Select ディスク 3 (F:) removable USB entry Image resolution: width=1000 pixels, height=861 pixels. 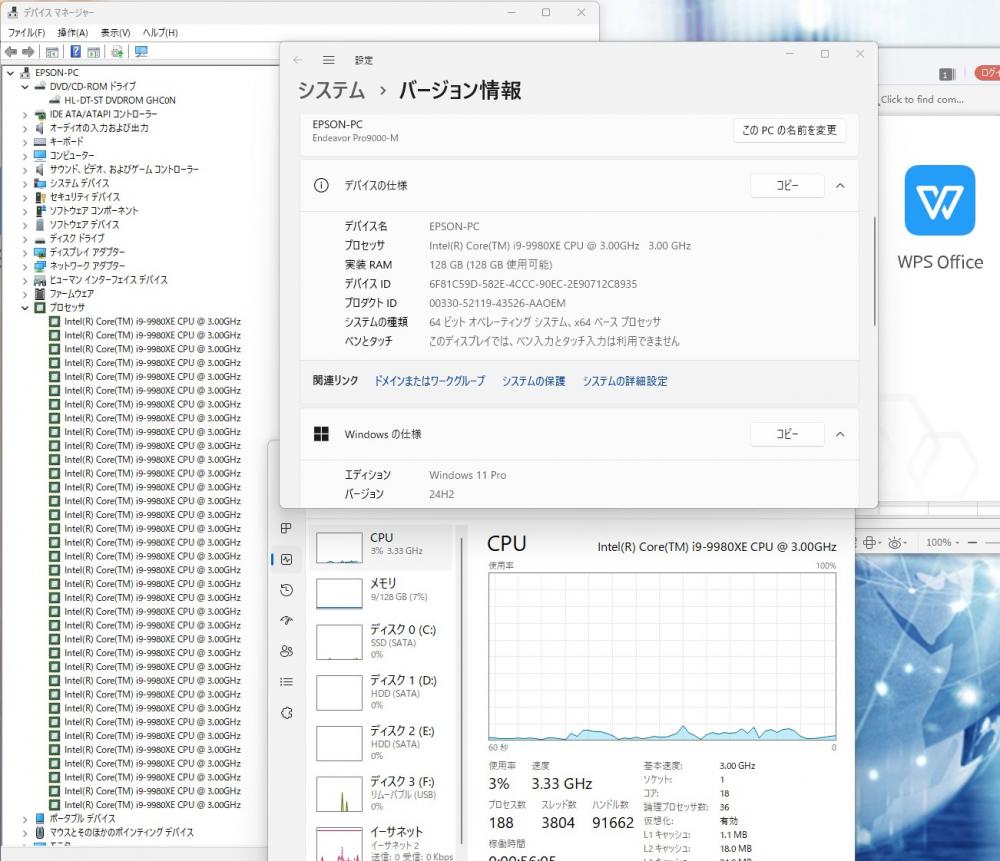(381, 793)
